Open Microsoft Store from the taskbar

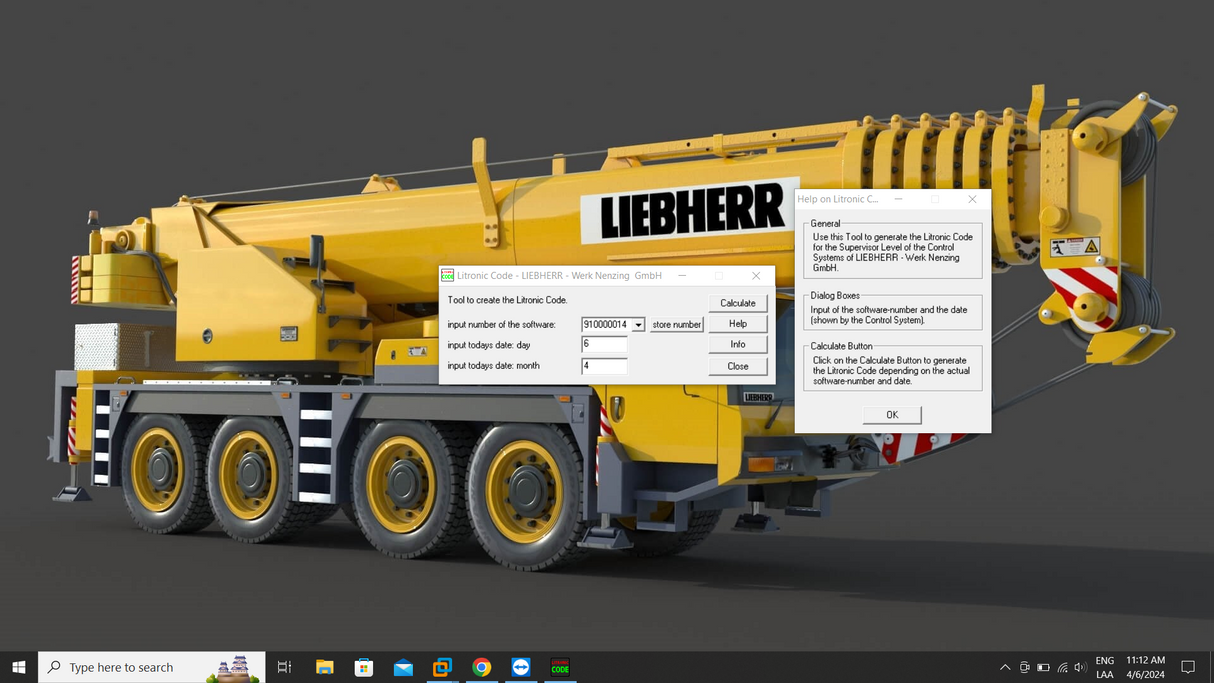(x=364, y=667)
